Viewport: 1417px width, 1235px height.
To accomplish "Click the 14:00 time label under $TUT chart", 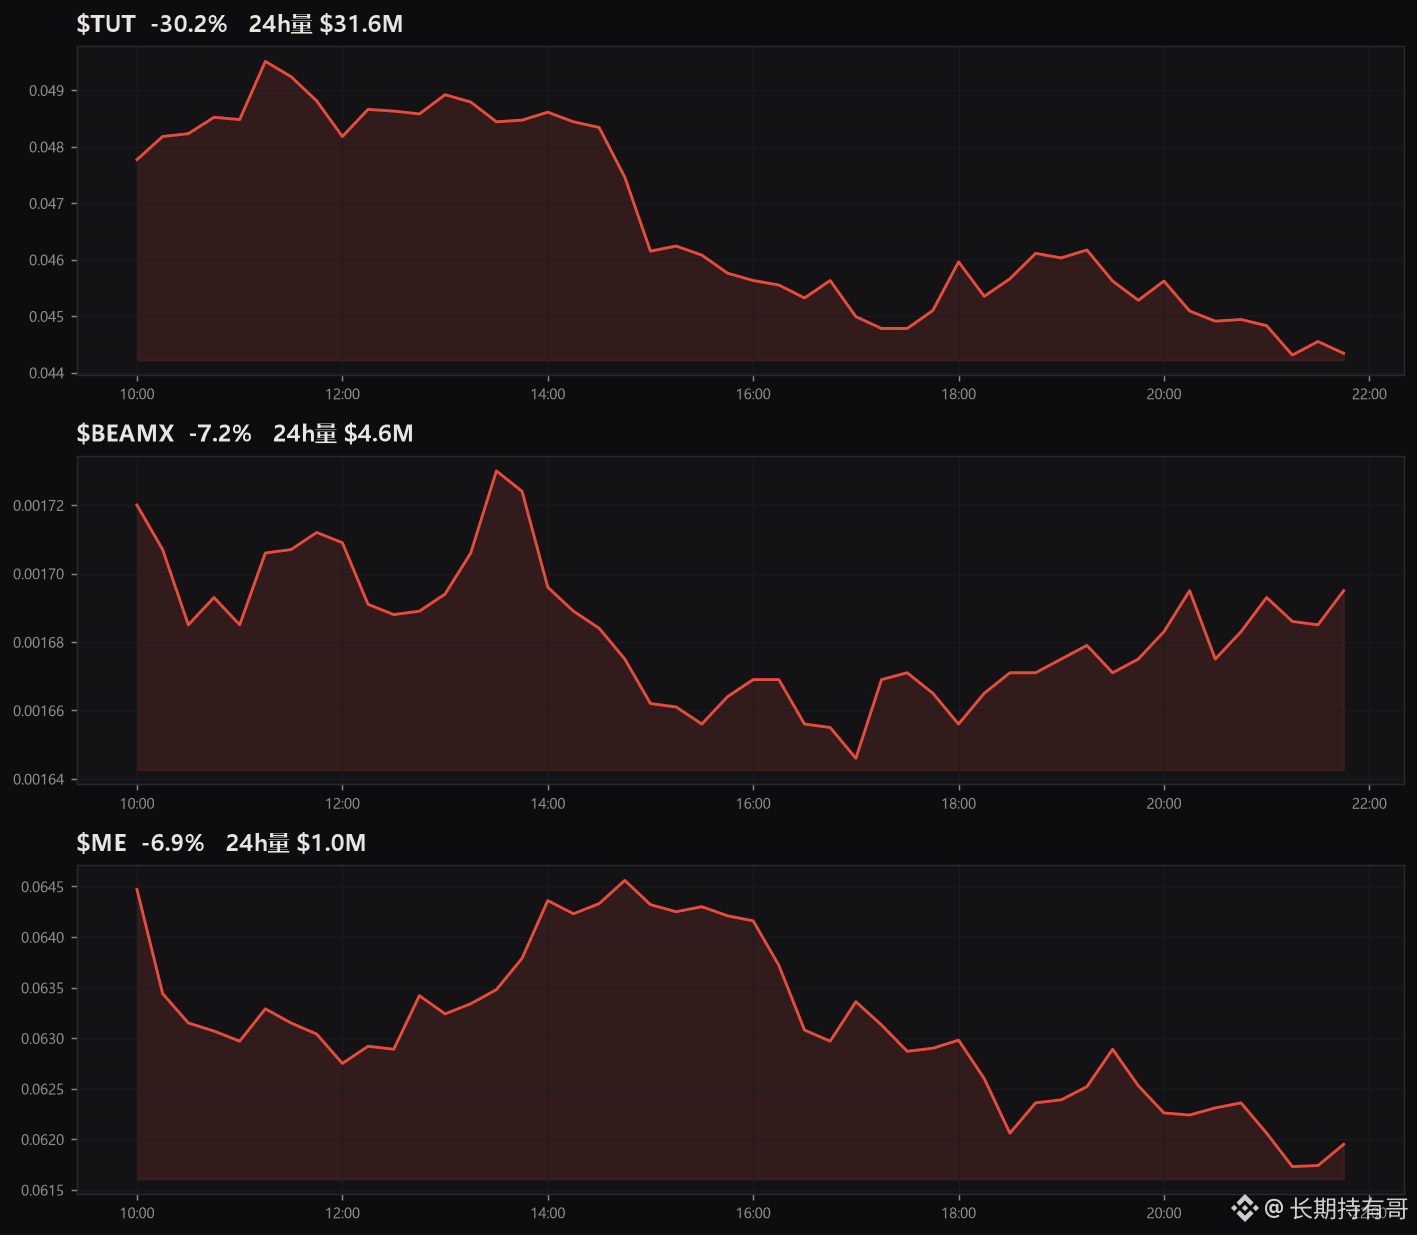I will (548, 394).
